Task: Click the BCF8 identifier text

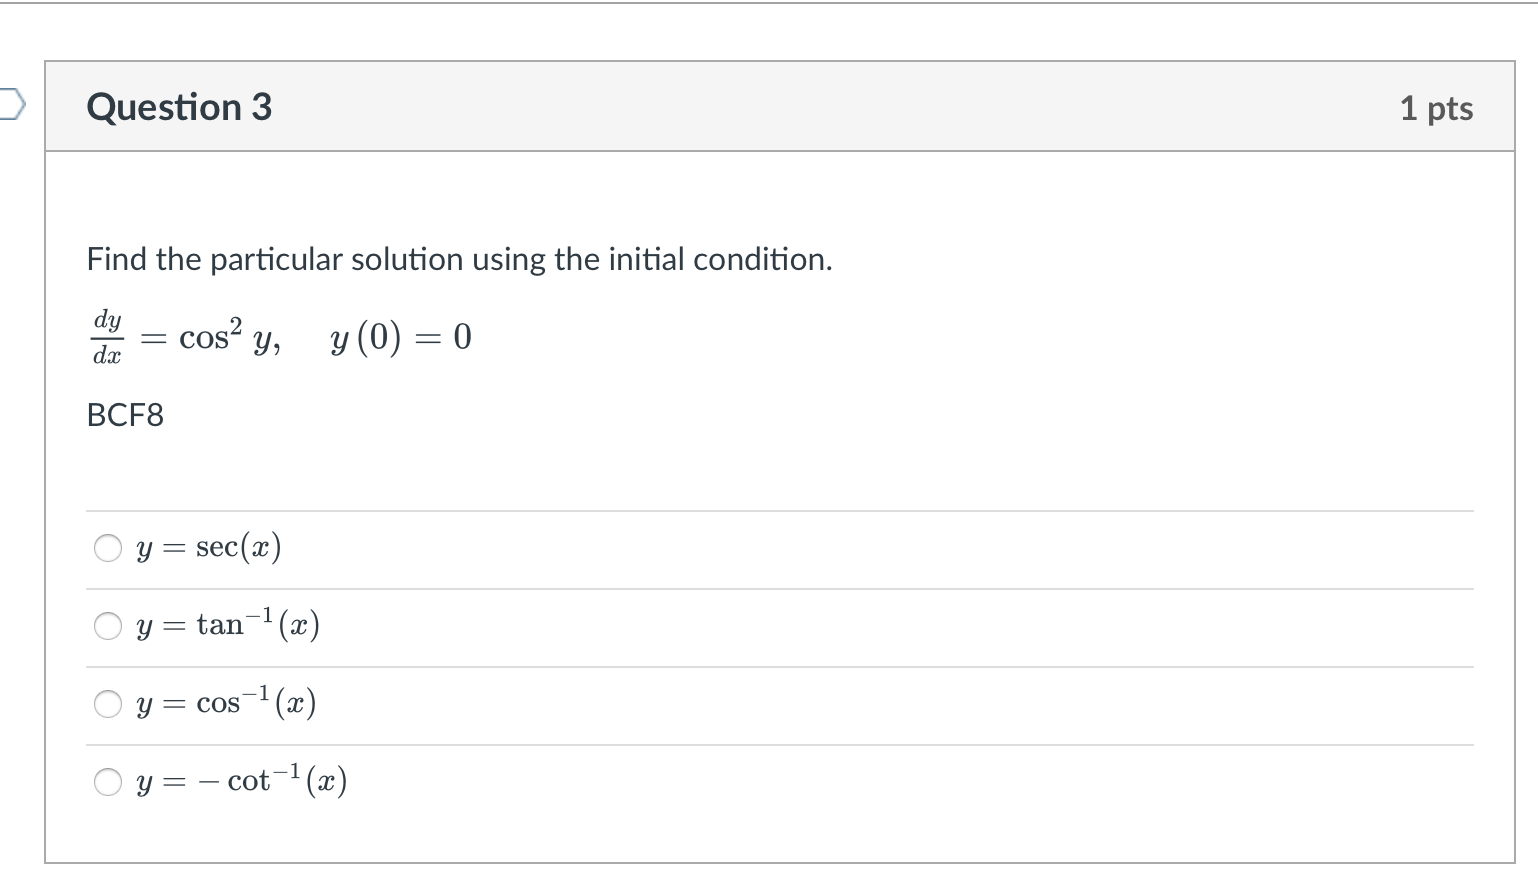Action: click(124, 415)
